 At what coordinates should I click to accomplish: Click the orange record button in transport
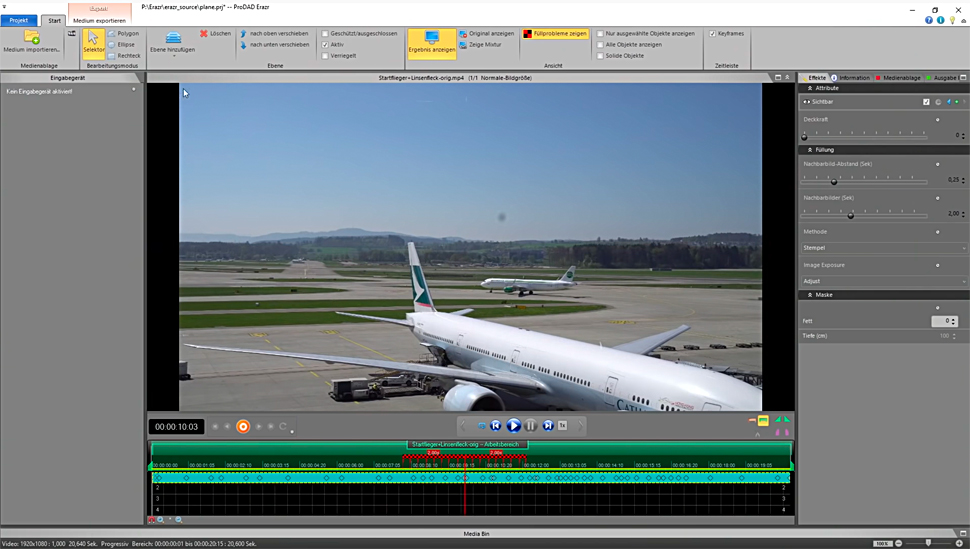243,426
